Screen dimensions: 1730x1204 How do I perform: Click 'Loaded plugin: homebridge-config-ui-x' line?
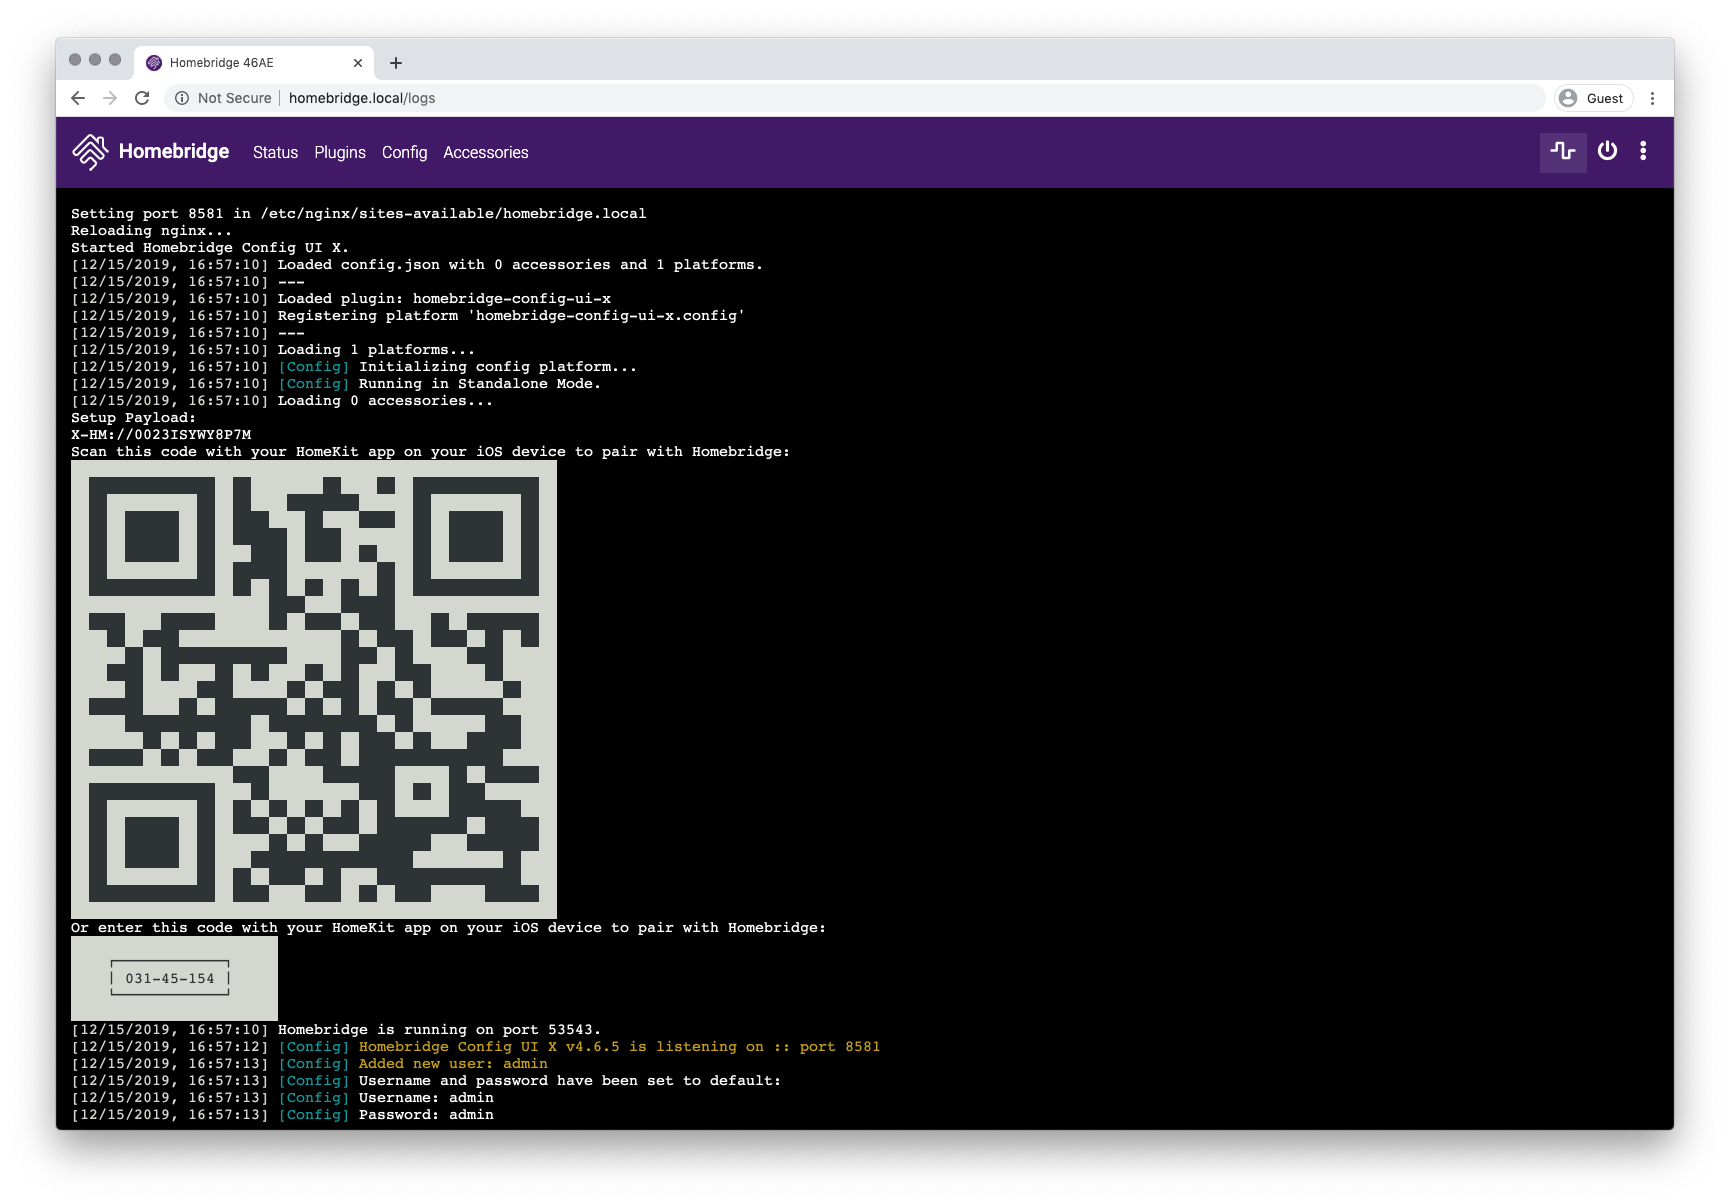(x=341, y=299)
